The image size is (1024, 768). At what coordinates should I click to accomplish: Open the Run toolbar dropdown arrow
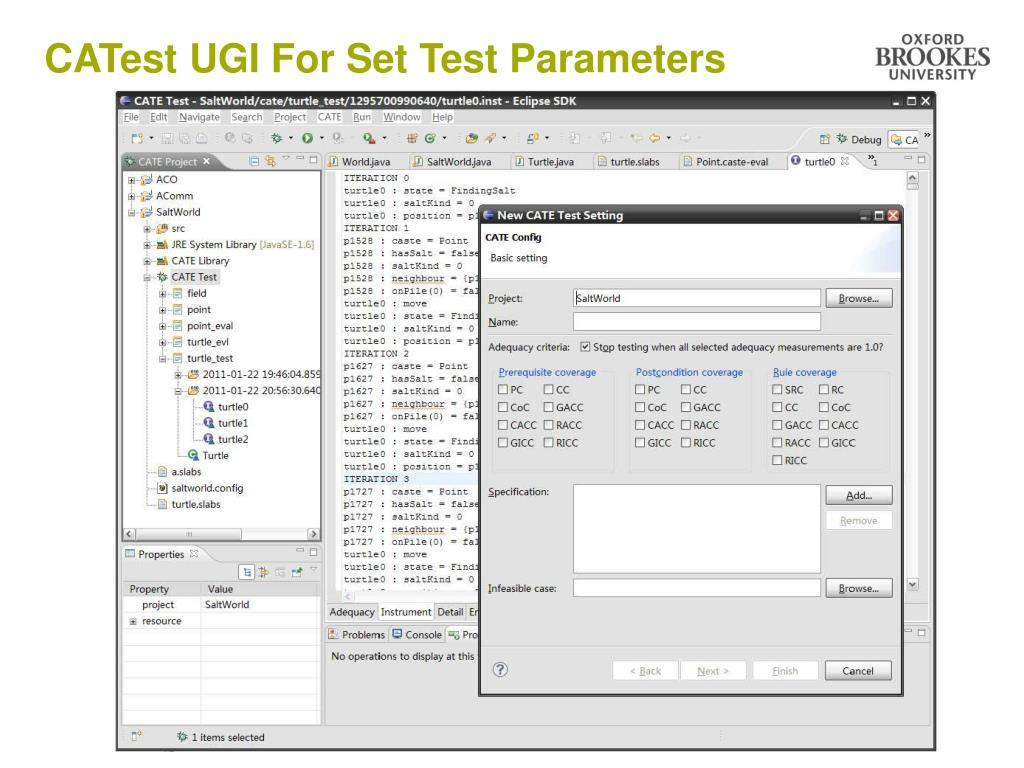pos(321,138)
